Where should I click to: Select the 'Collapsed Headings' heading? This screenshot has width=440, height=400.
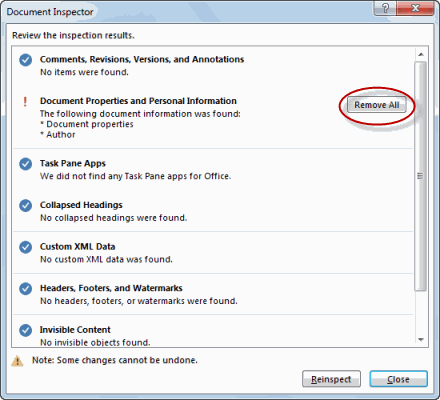pos(81,205)
